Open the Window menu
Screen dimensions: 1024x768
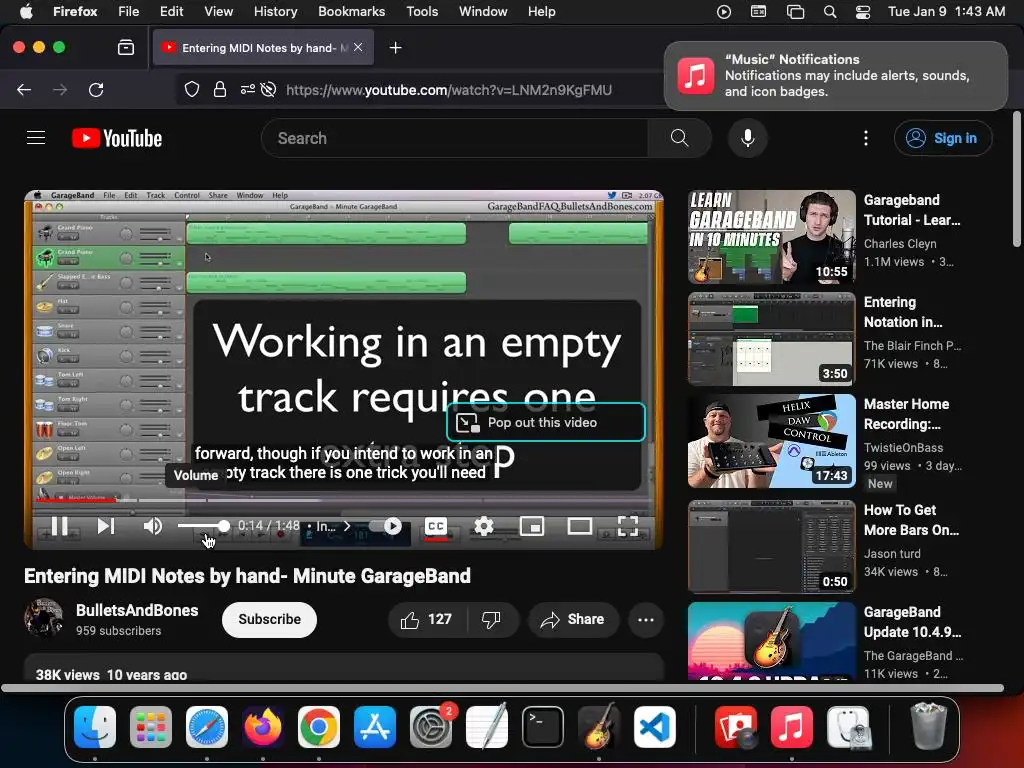(x=483, y=11)
